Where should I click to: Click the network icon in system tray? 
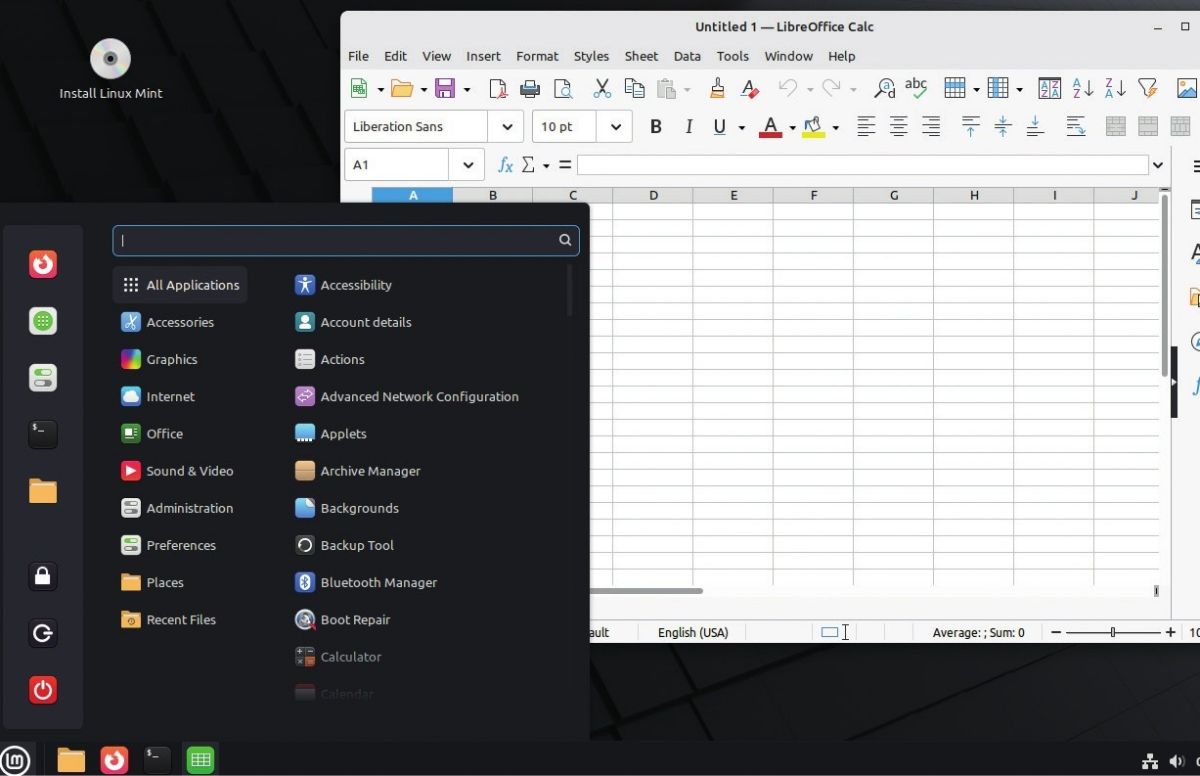(1150, 762)
